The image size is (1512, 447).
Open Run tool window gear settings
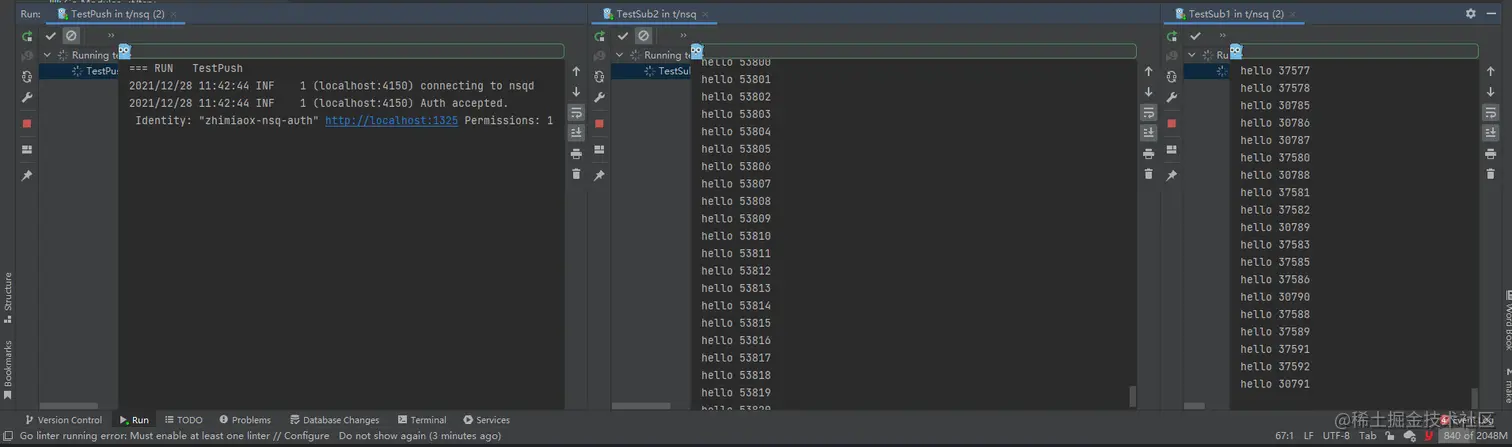tap(1471, 14)
